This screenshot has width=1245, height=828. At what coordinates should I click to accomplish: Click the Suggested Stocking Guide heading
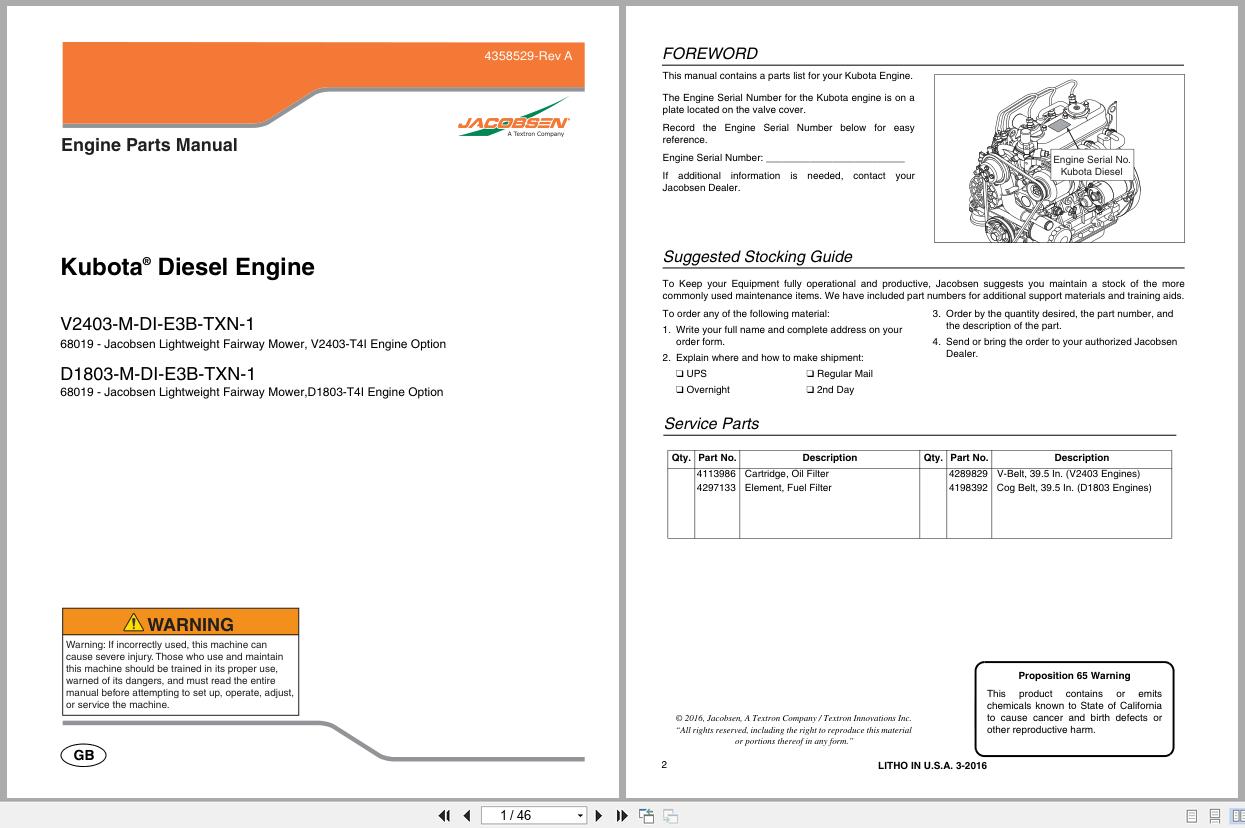pos(758,257)
